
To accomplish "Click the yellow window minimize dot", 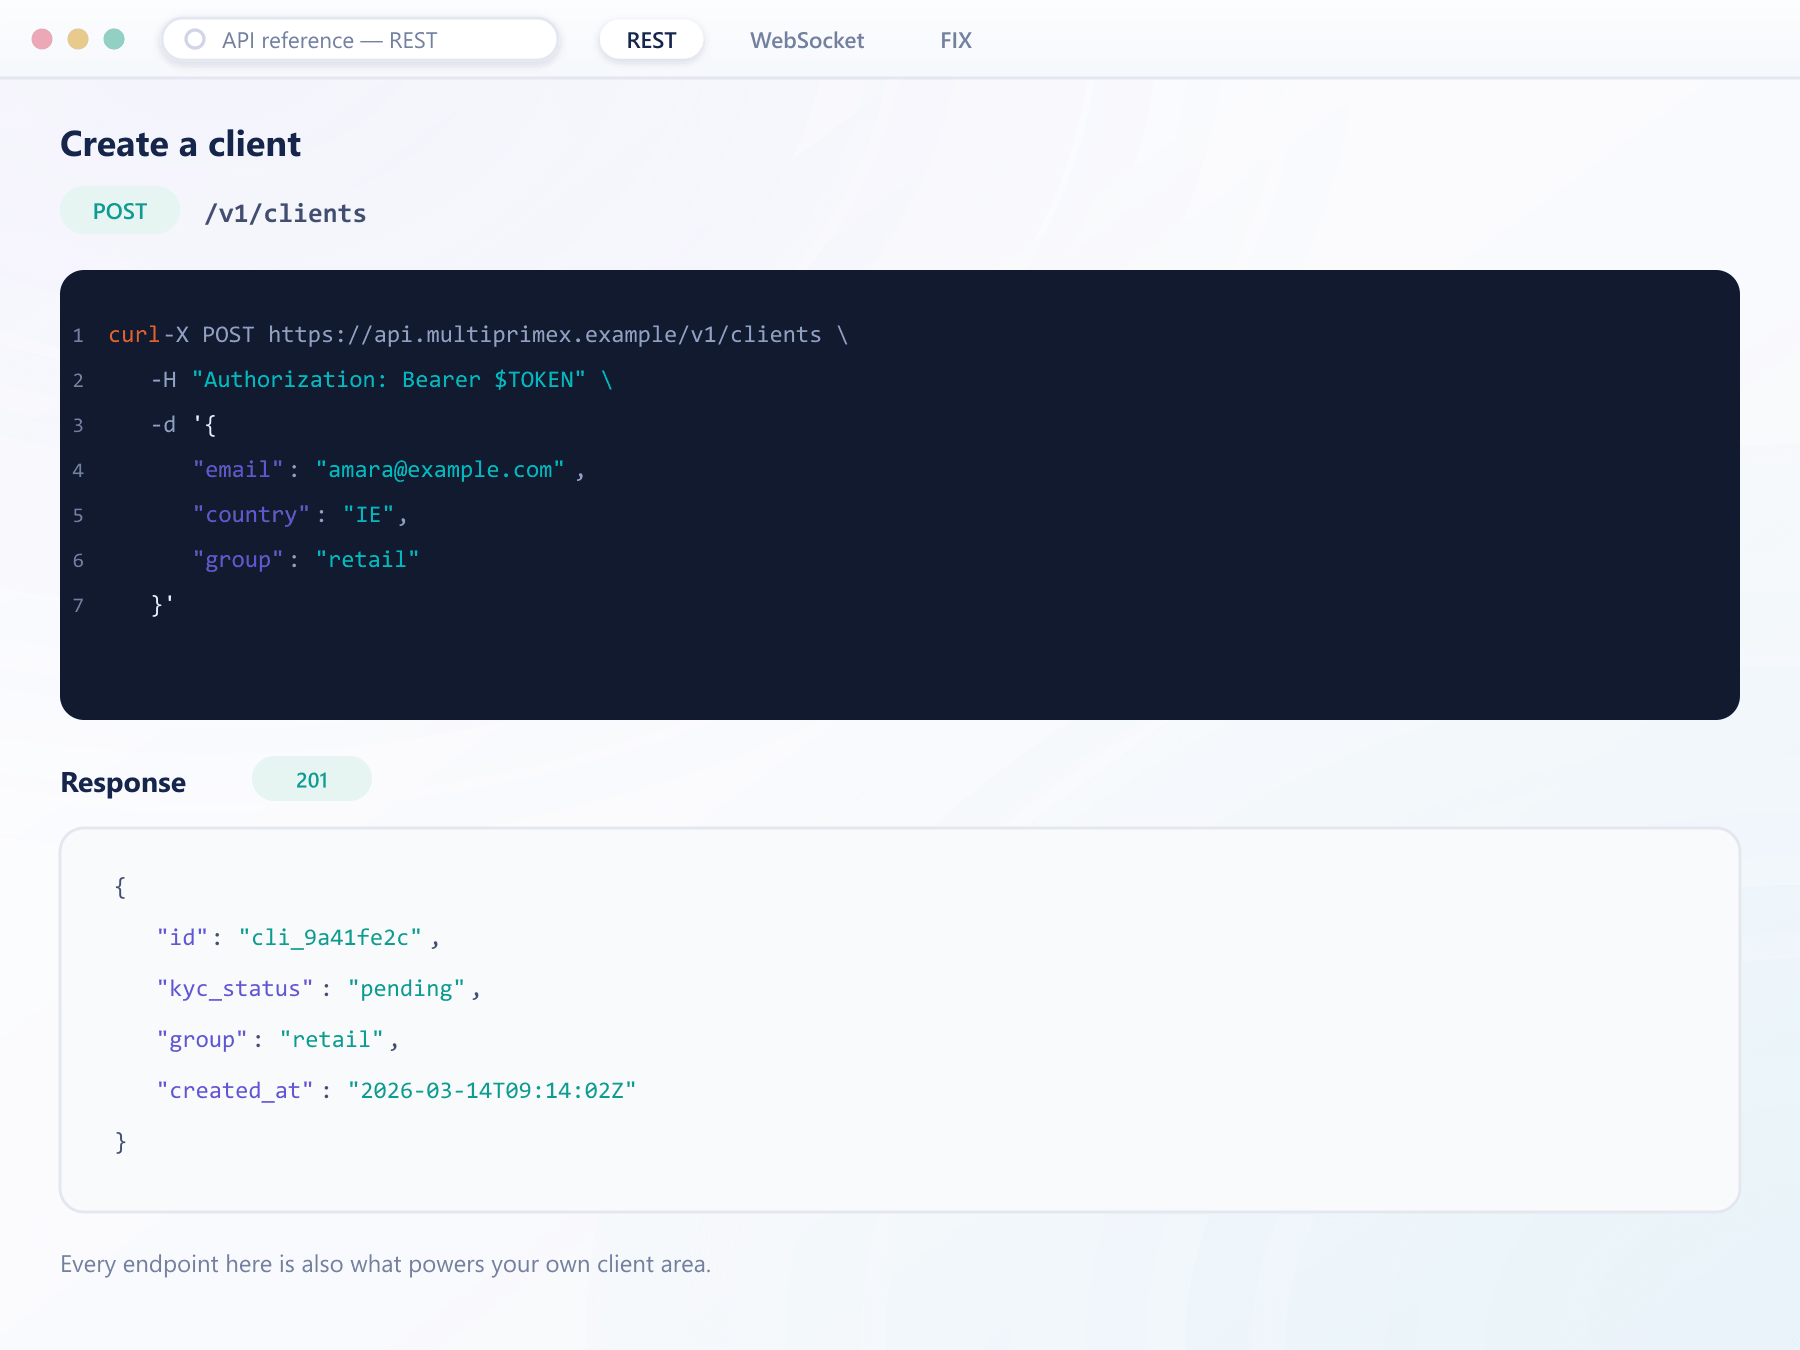I will coord(78,39).
